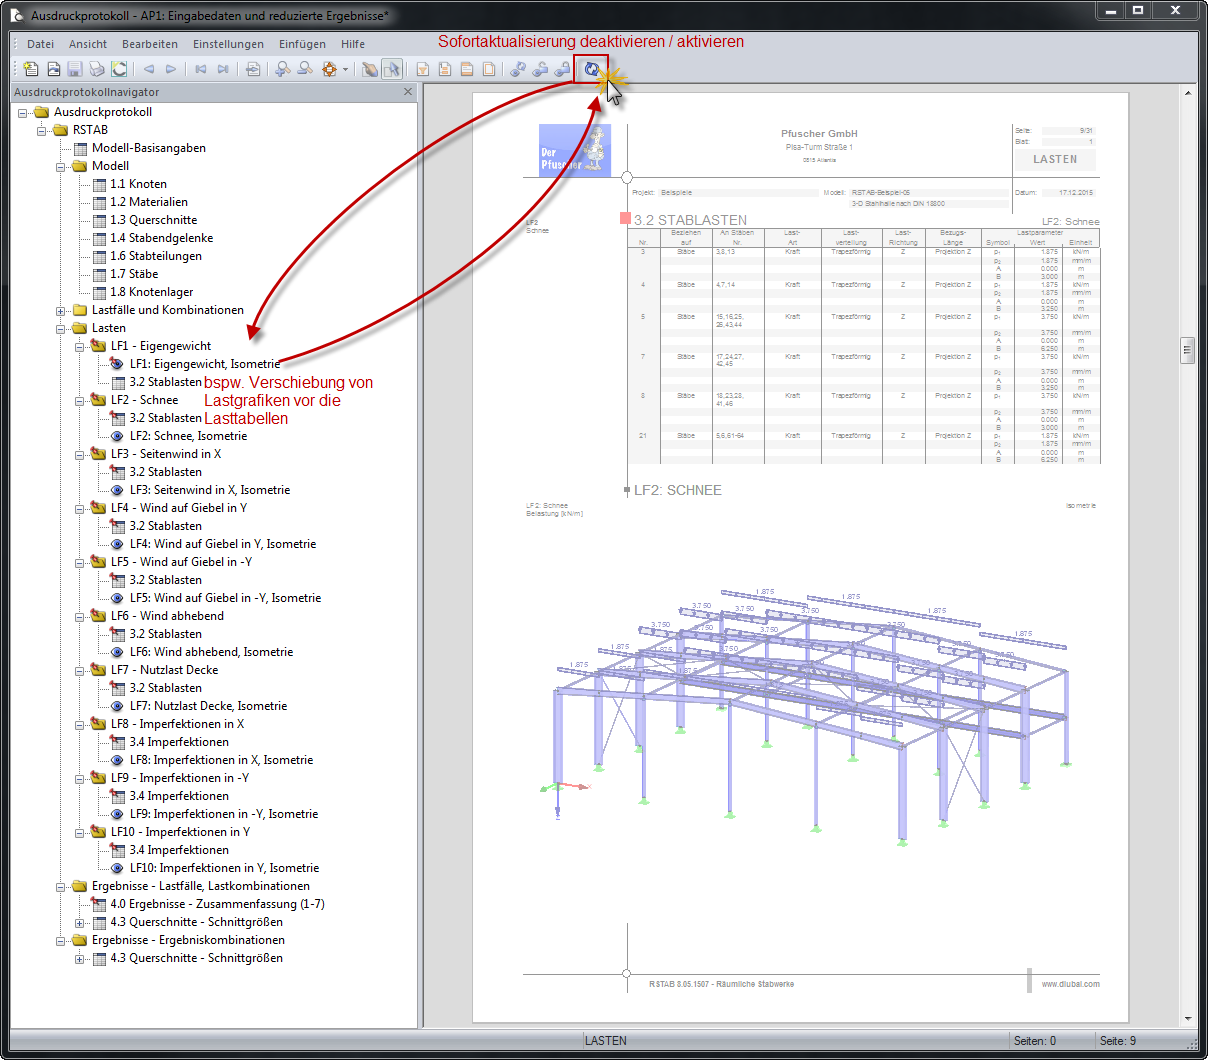Select the hand pan tool in the toolbar

(x=370, y=69)
